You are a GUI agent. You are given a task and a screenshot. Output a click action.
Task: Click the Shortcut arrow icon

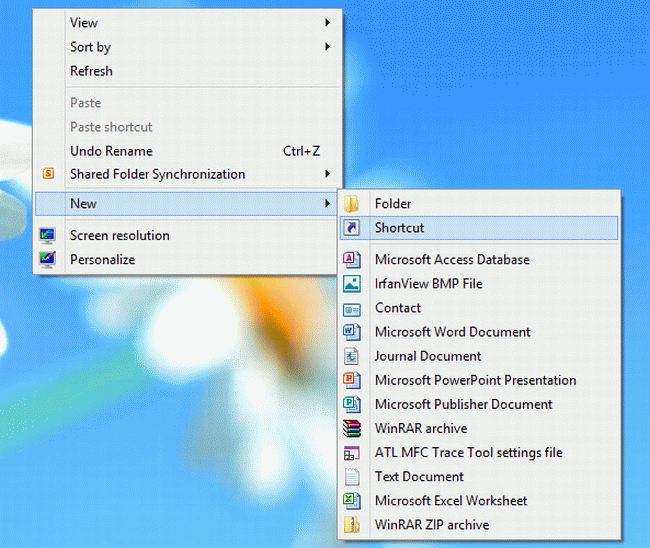click(x=352, y=228)
